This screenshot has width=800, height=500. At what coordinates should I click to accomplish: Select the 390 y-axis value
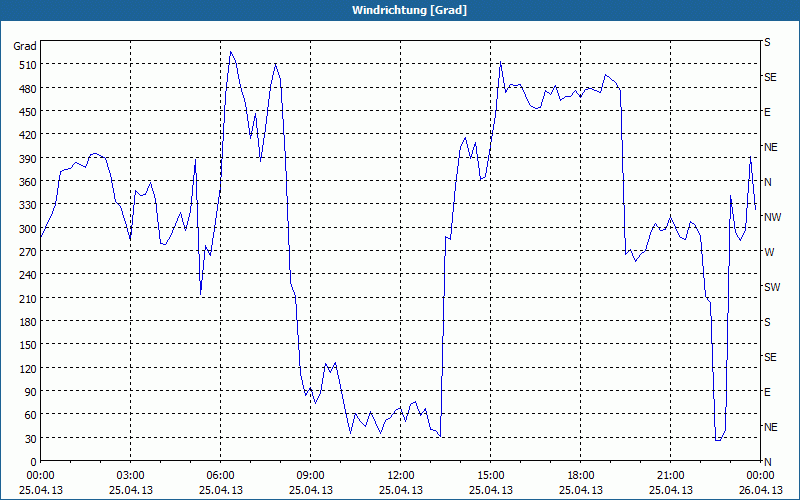[28, 159]
